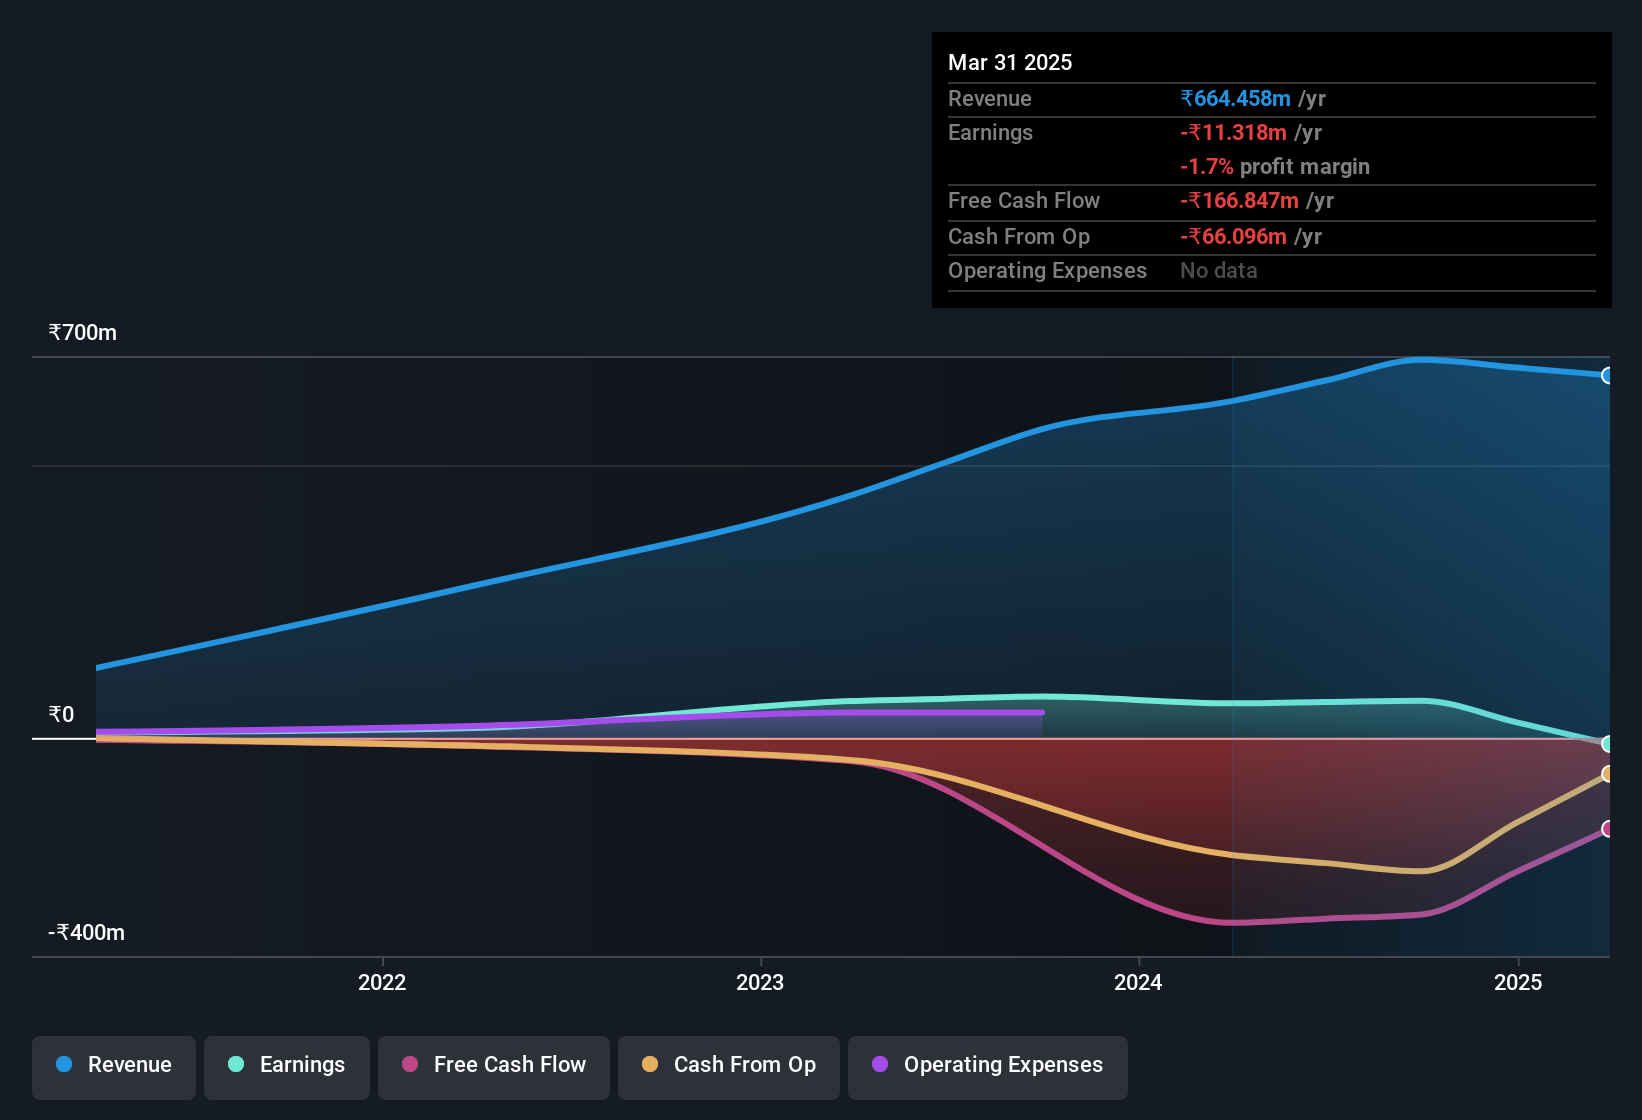Click the Cash From Op endpoint marker
Screen dimensions: 1642x1120
point(1608,774)
